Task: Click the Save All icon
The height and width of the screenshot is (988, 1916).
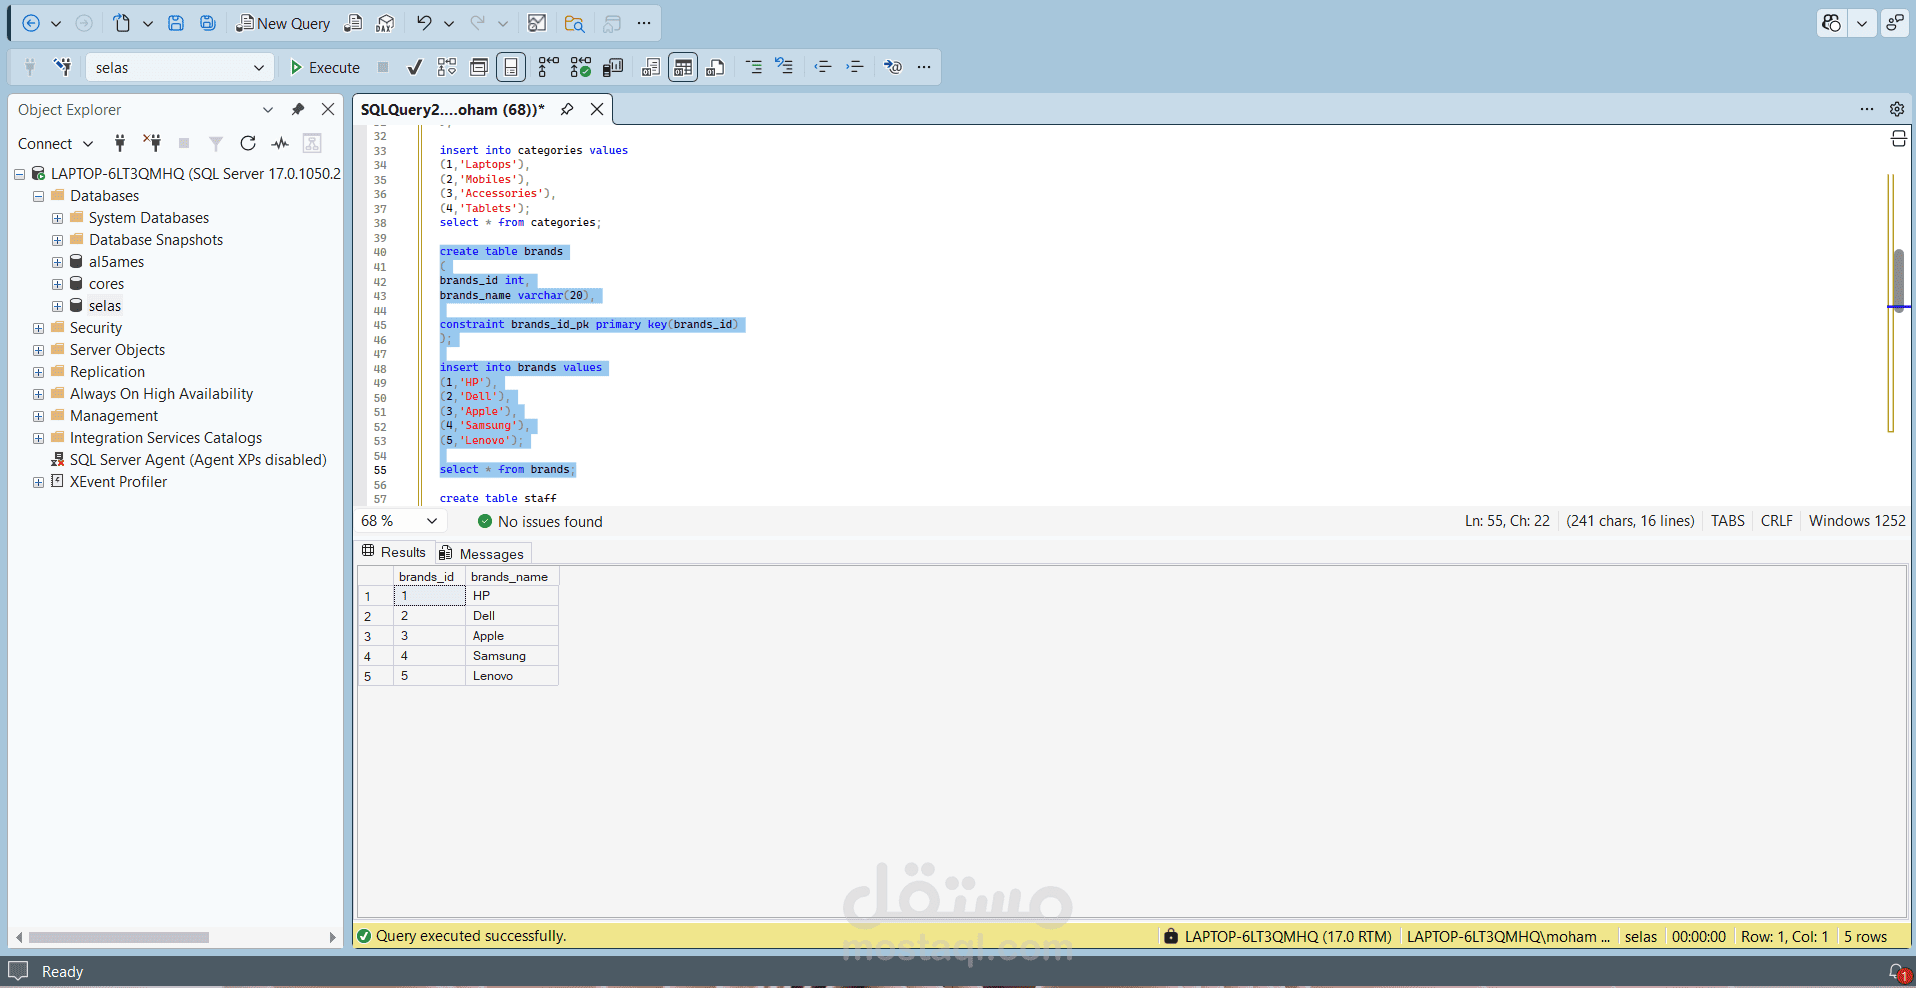Action: click(208, 23)
